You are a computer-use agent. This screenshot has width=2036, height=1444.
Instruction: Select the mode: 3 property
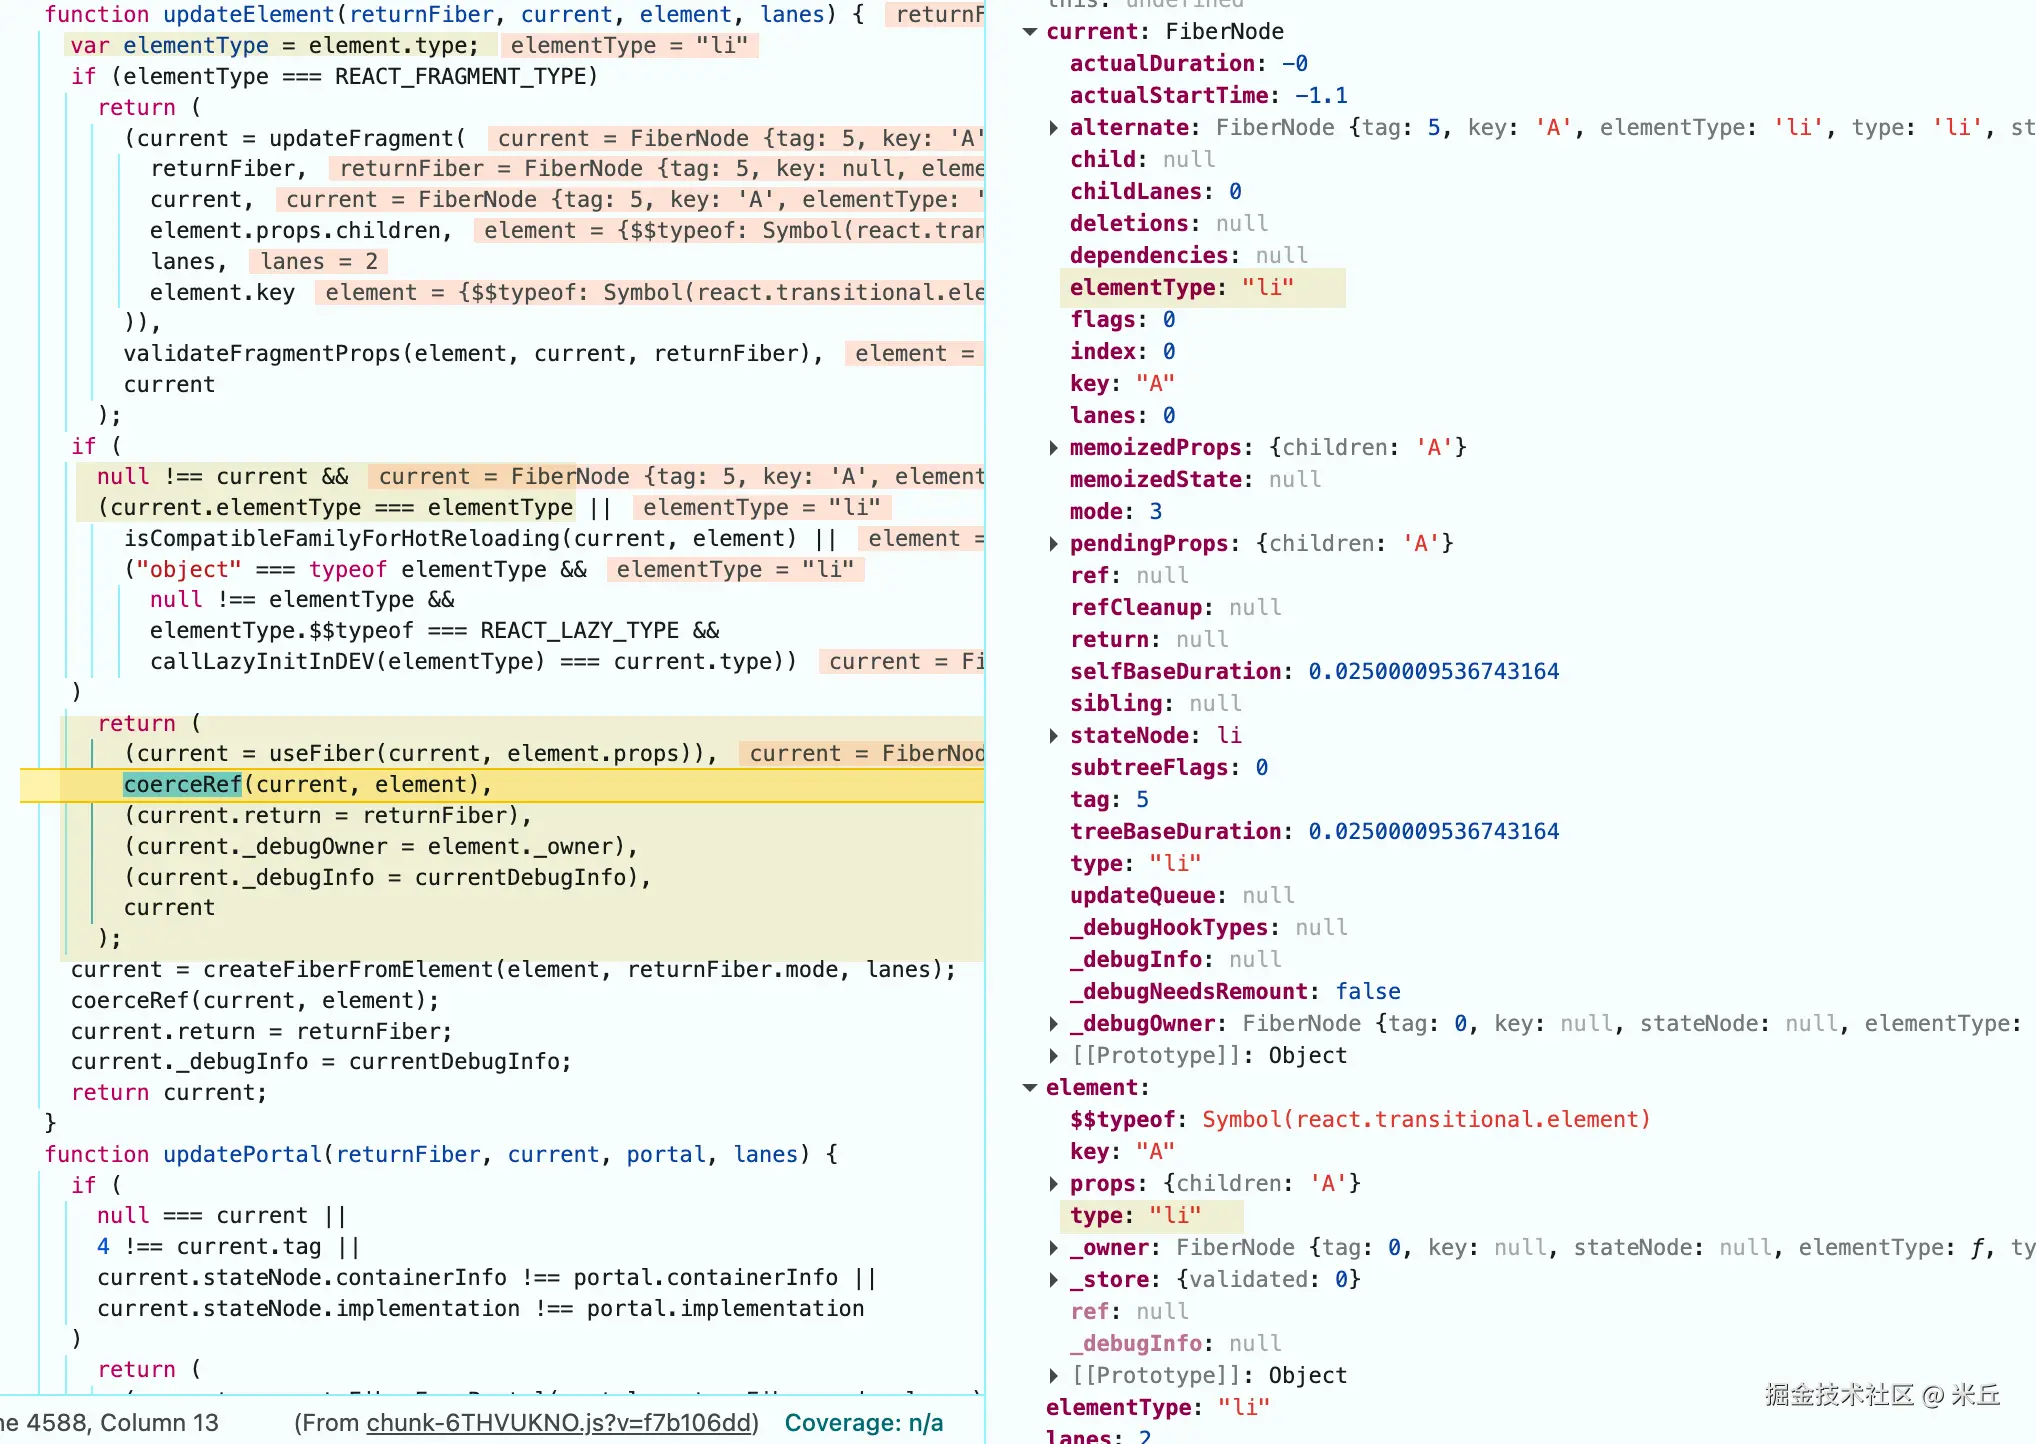[1116, 512]
